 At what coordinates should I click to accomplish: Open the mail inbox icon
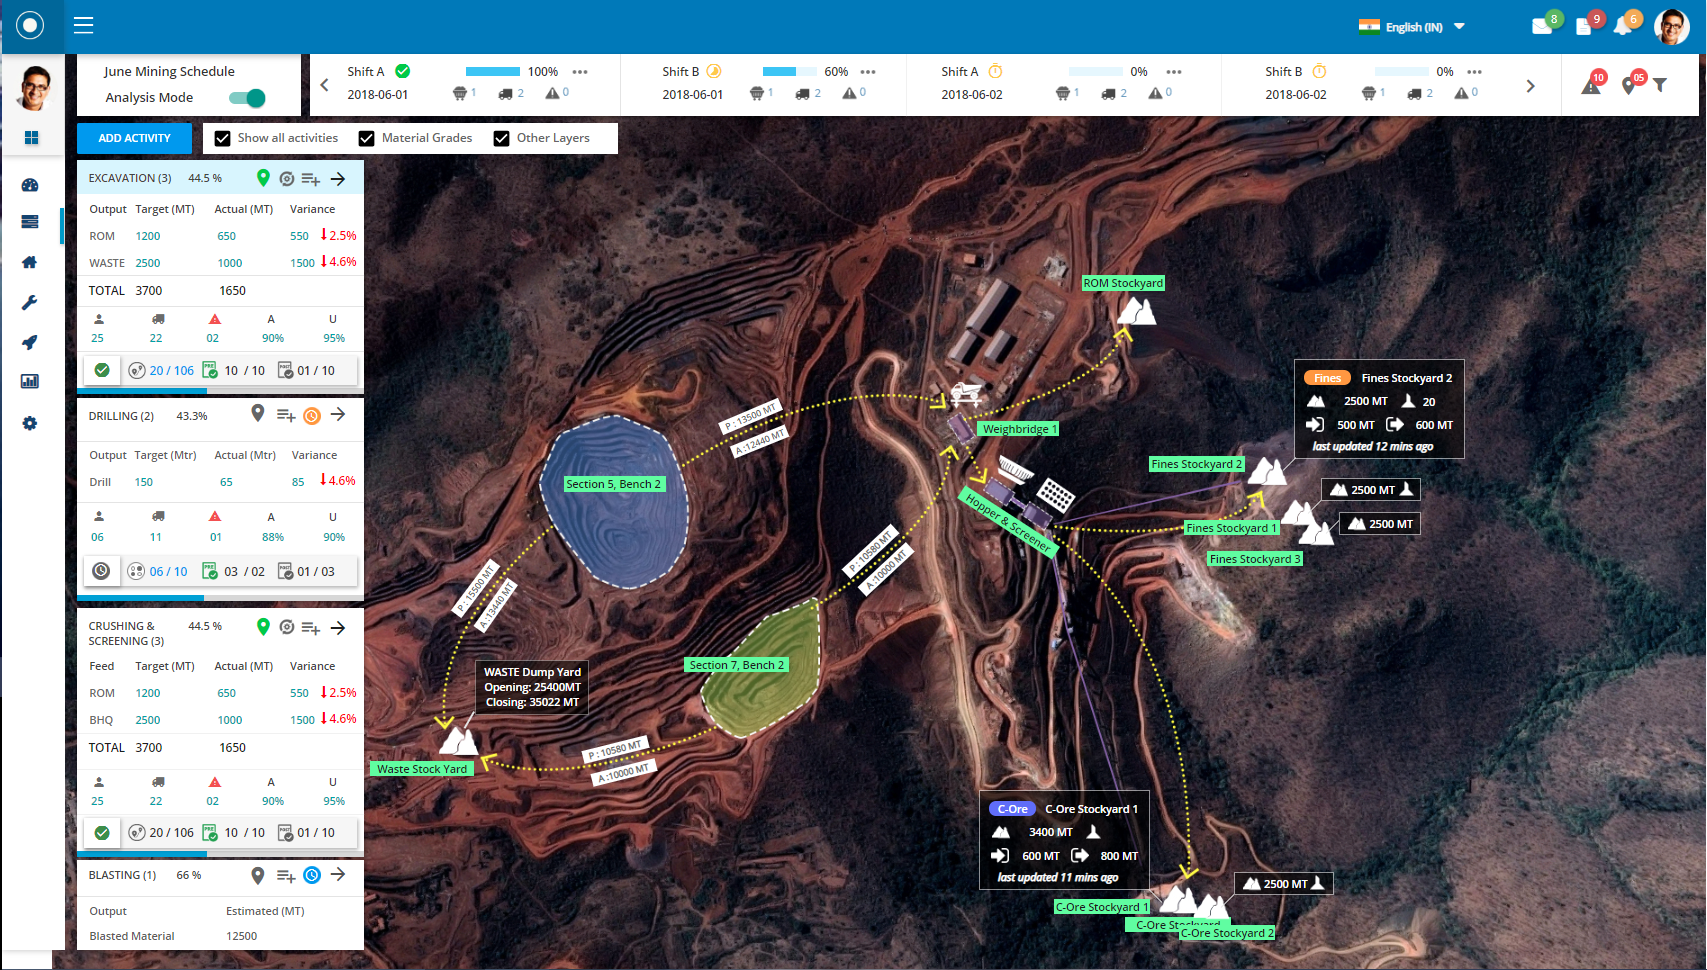(1542, 26)
